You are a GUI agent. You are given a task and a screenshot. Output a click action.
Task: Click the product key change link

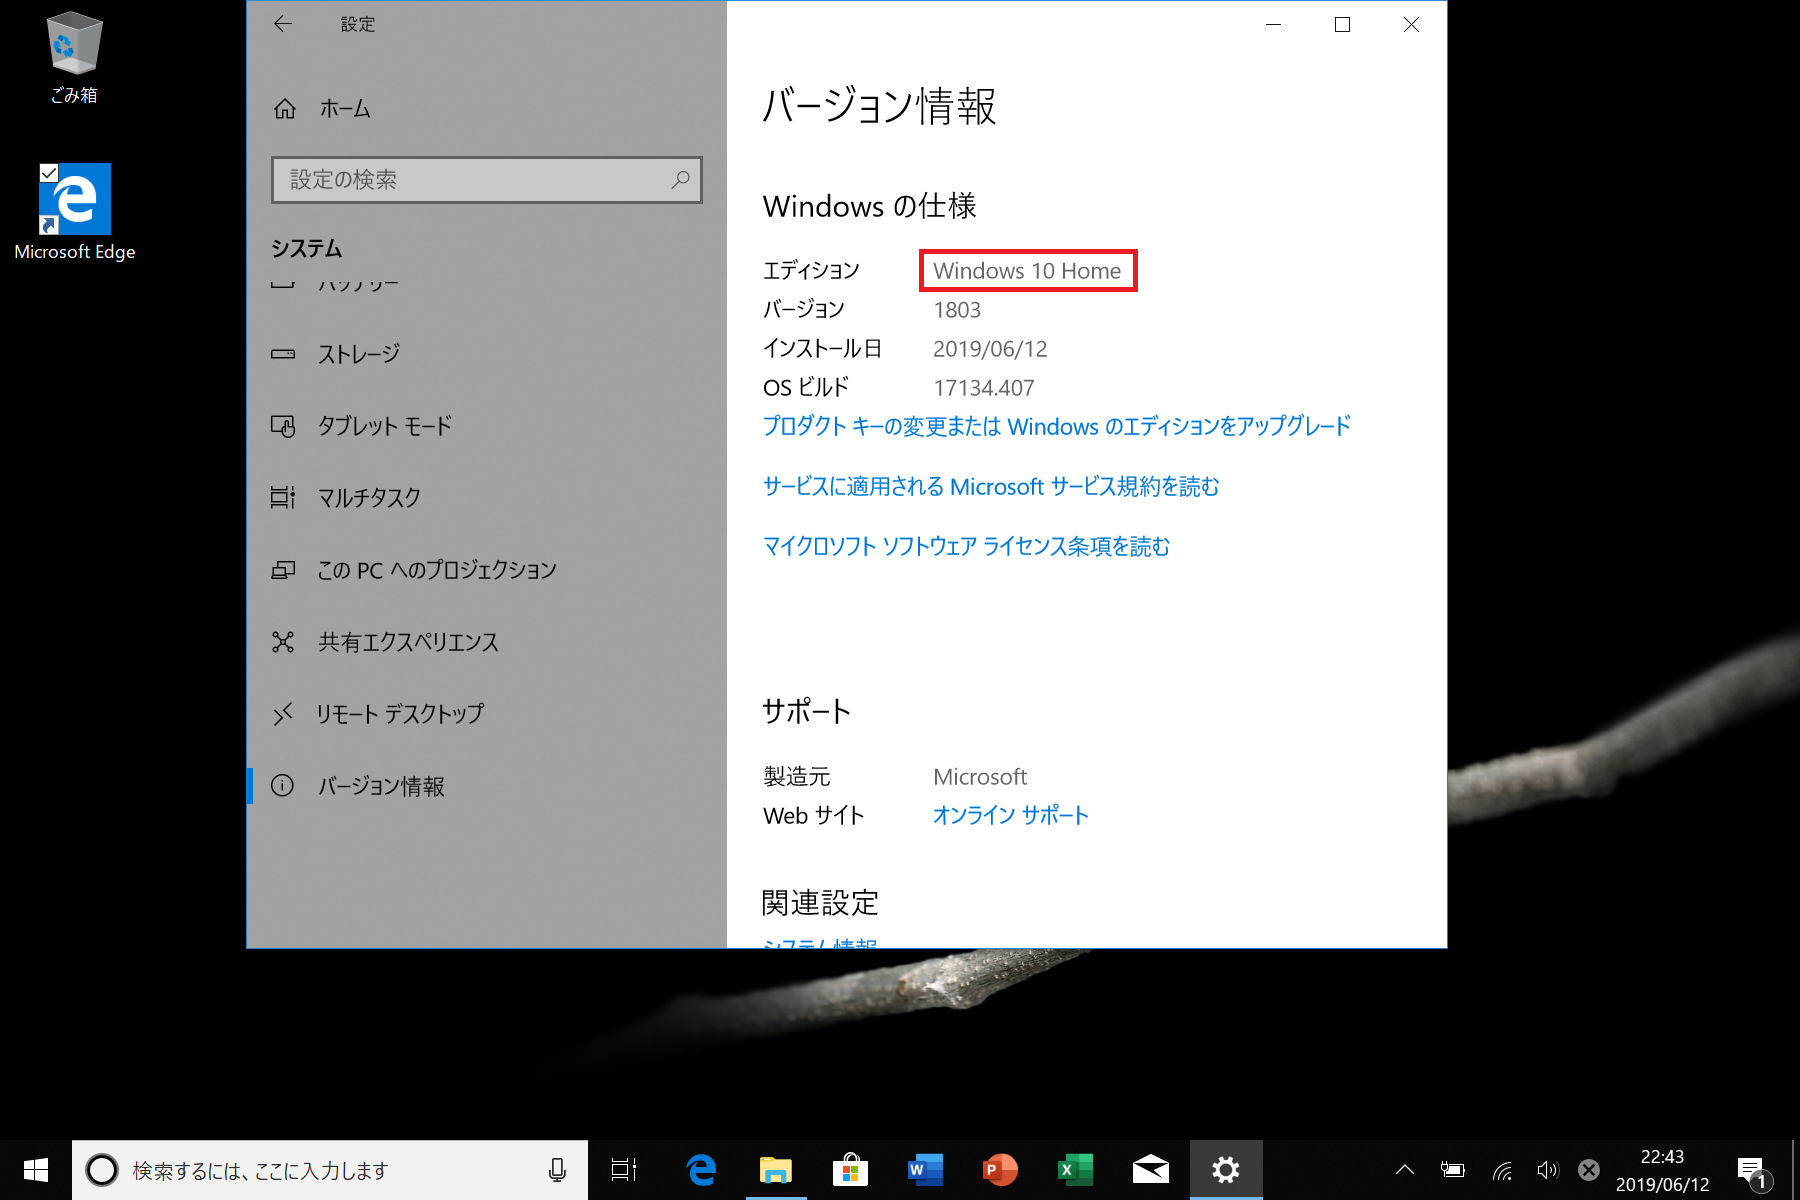[1056, 427]
